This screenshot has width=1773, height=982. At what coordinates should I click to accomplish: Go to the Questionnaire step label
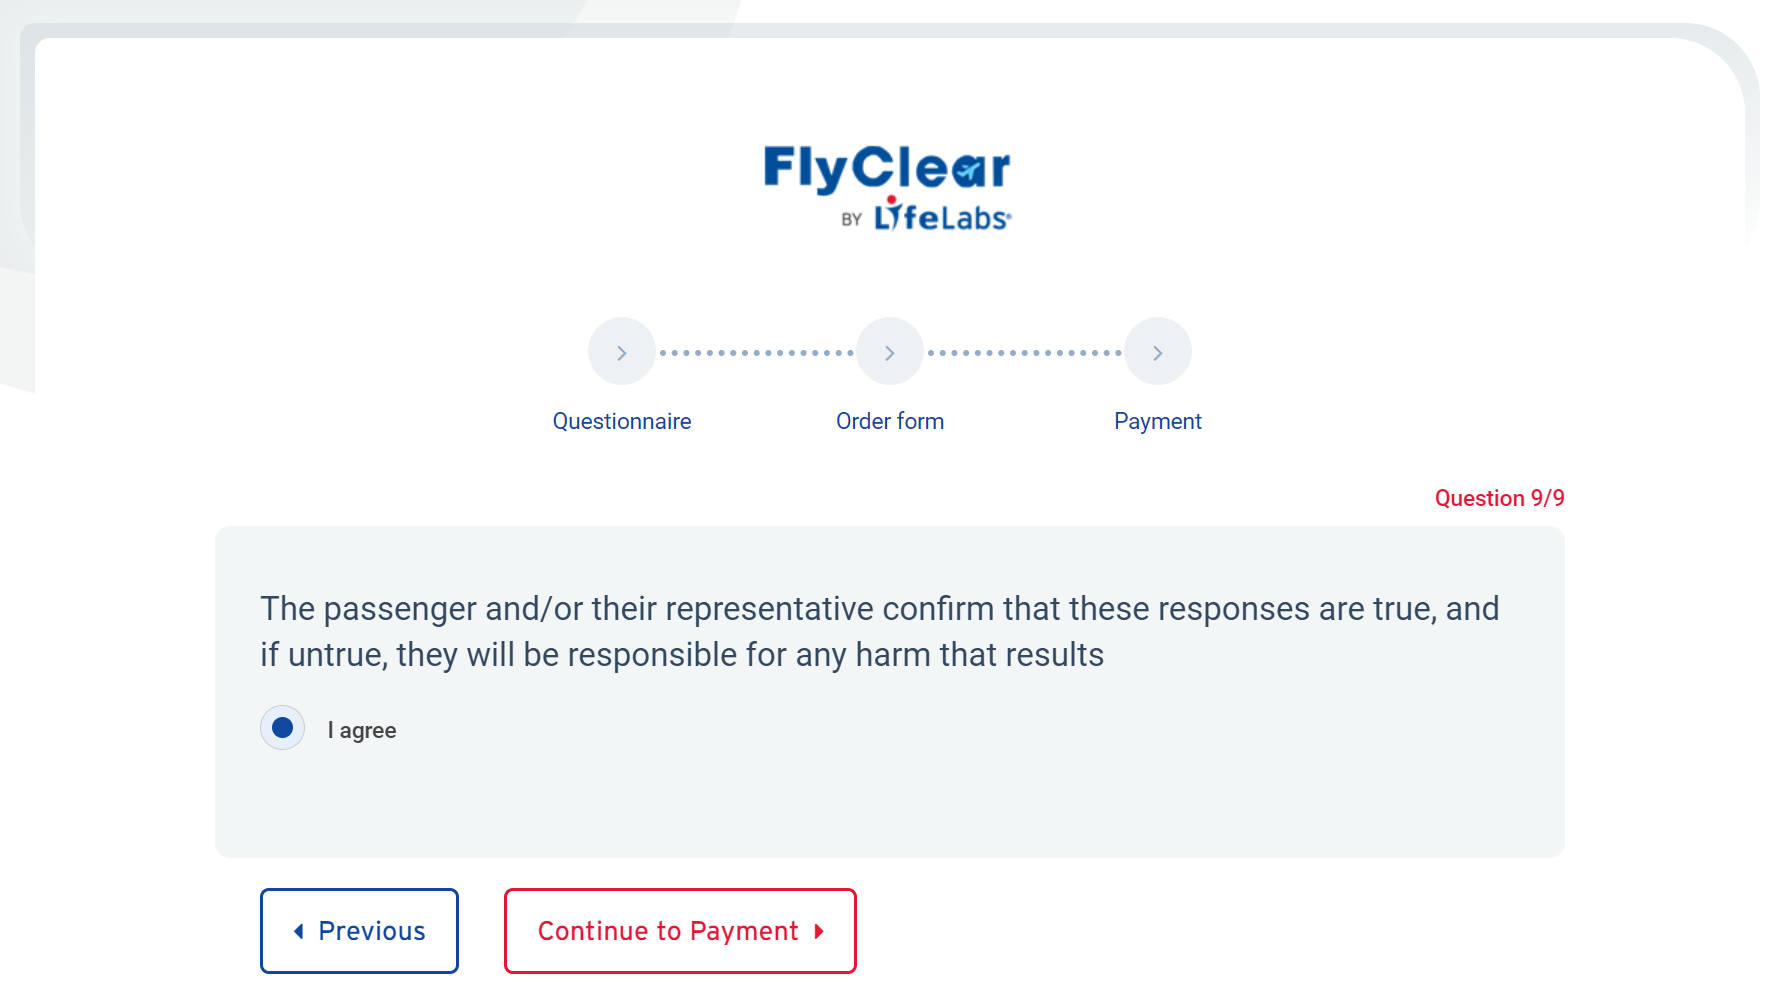[x=621, y=421]
